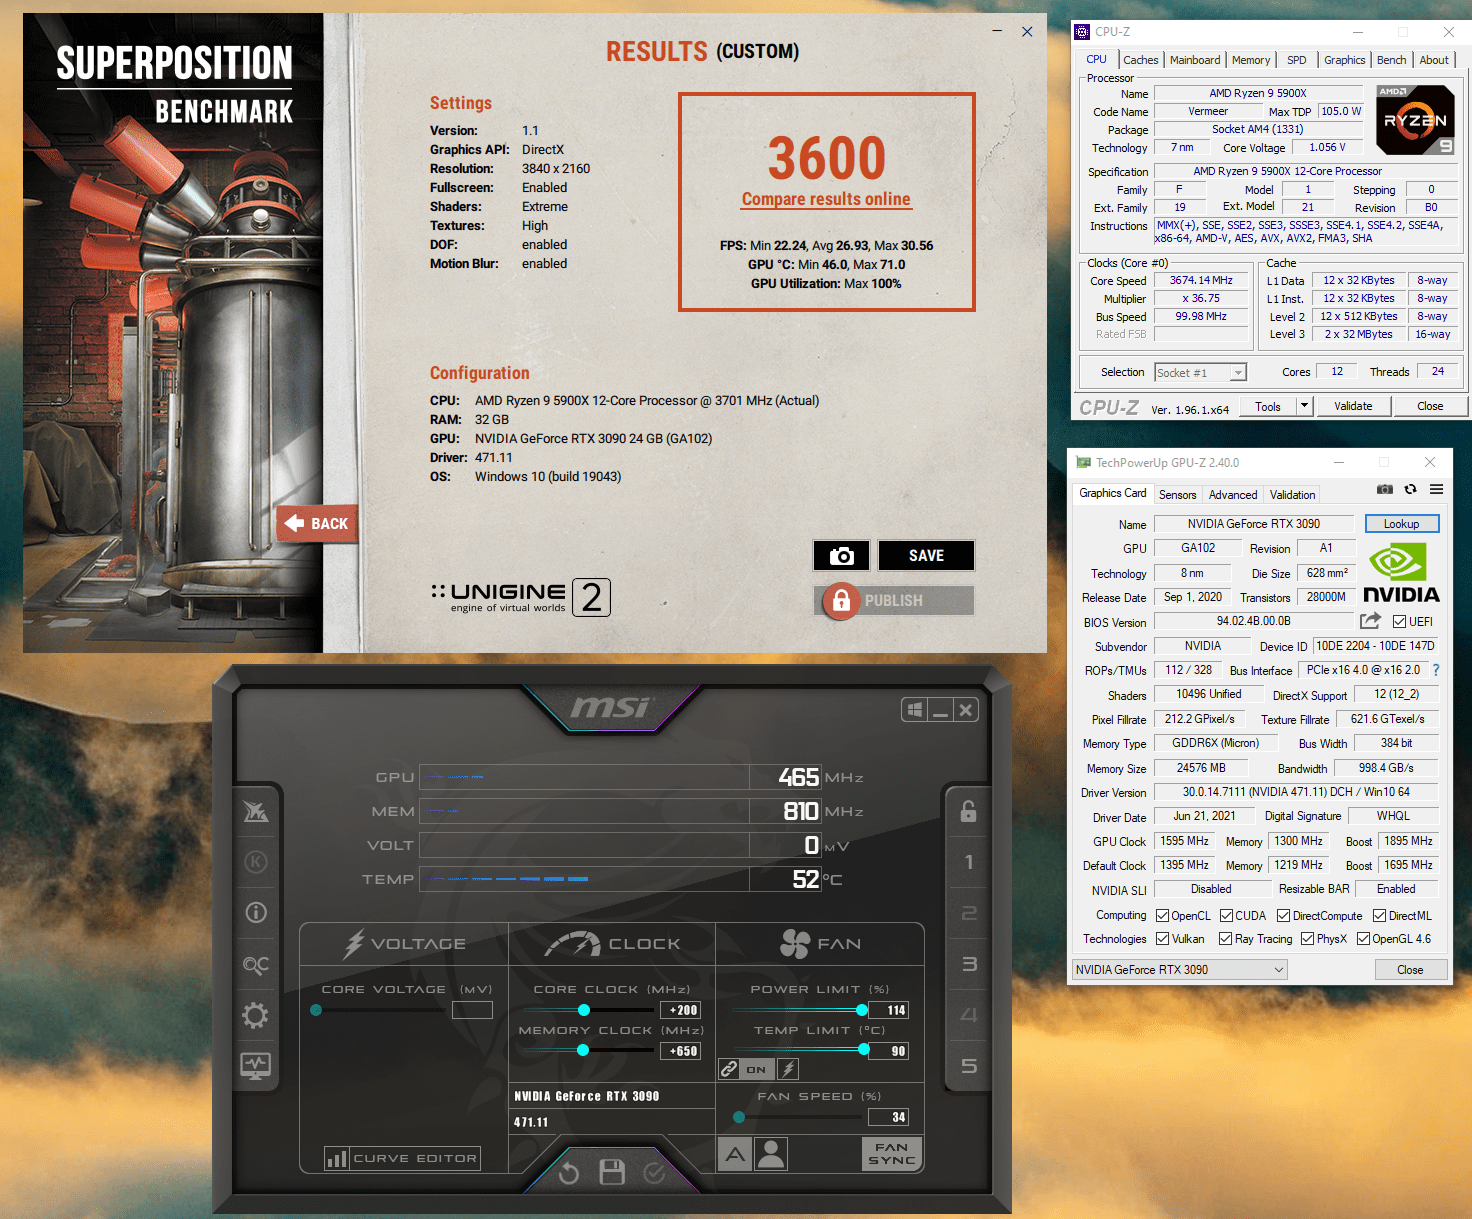This screenshot has height=1219, width=1472.
Task: Click the Fan Sync button
Action: click(x=891, y=1154)
